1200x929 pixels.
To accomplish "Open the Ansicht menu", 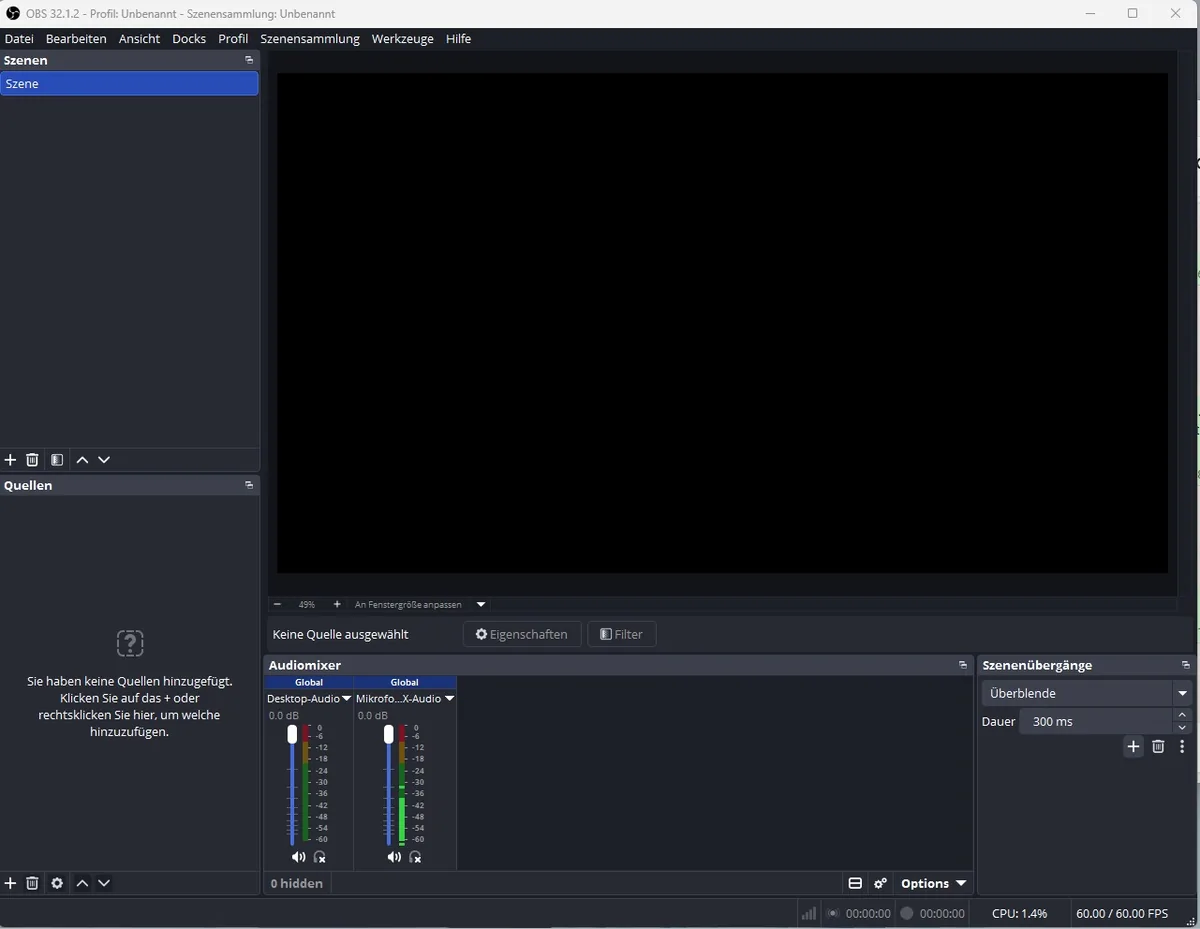I will pos(139,39).
